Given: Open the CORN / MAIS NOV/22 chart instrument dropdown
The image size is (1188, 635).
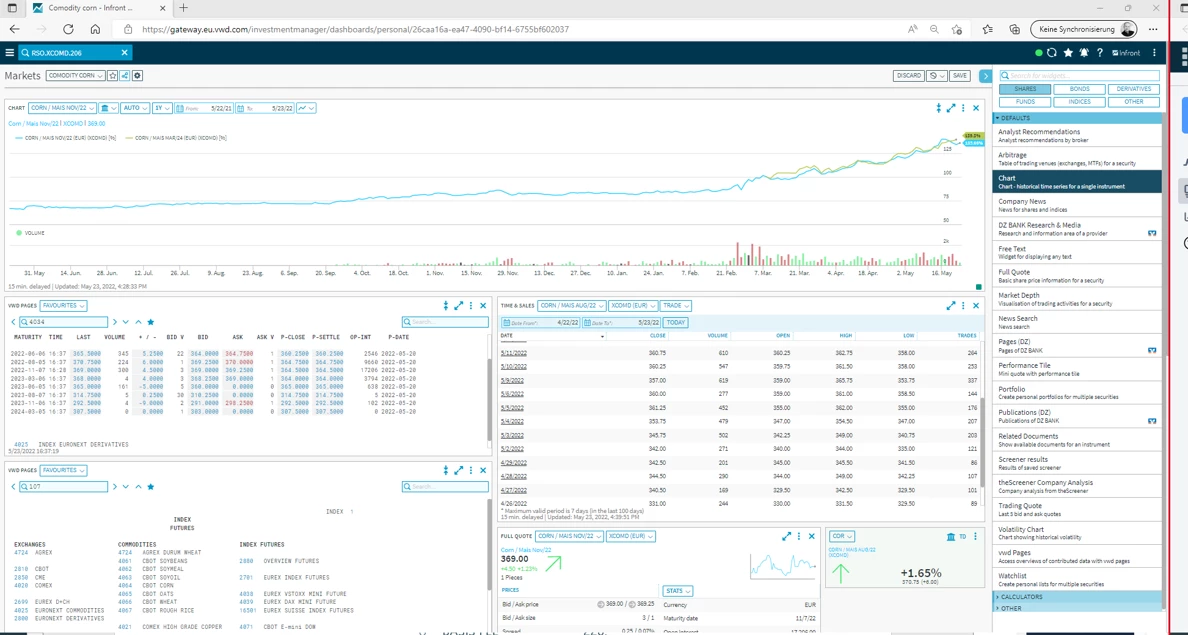Looking at the screenshot, I should (63, 108).
